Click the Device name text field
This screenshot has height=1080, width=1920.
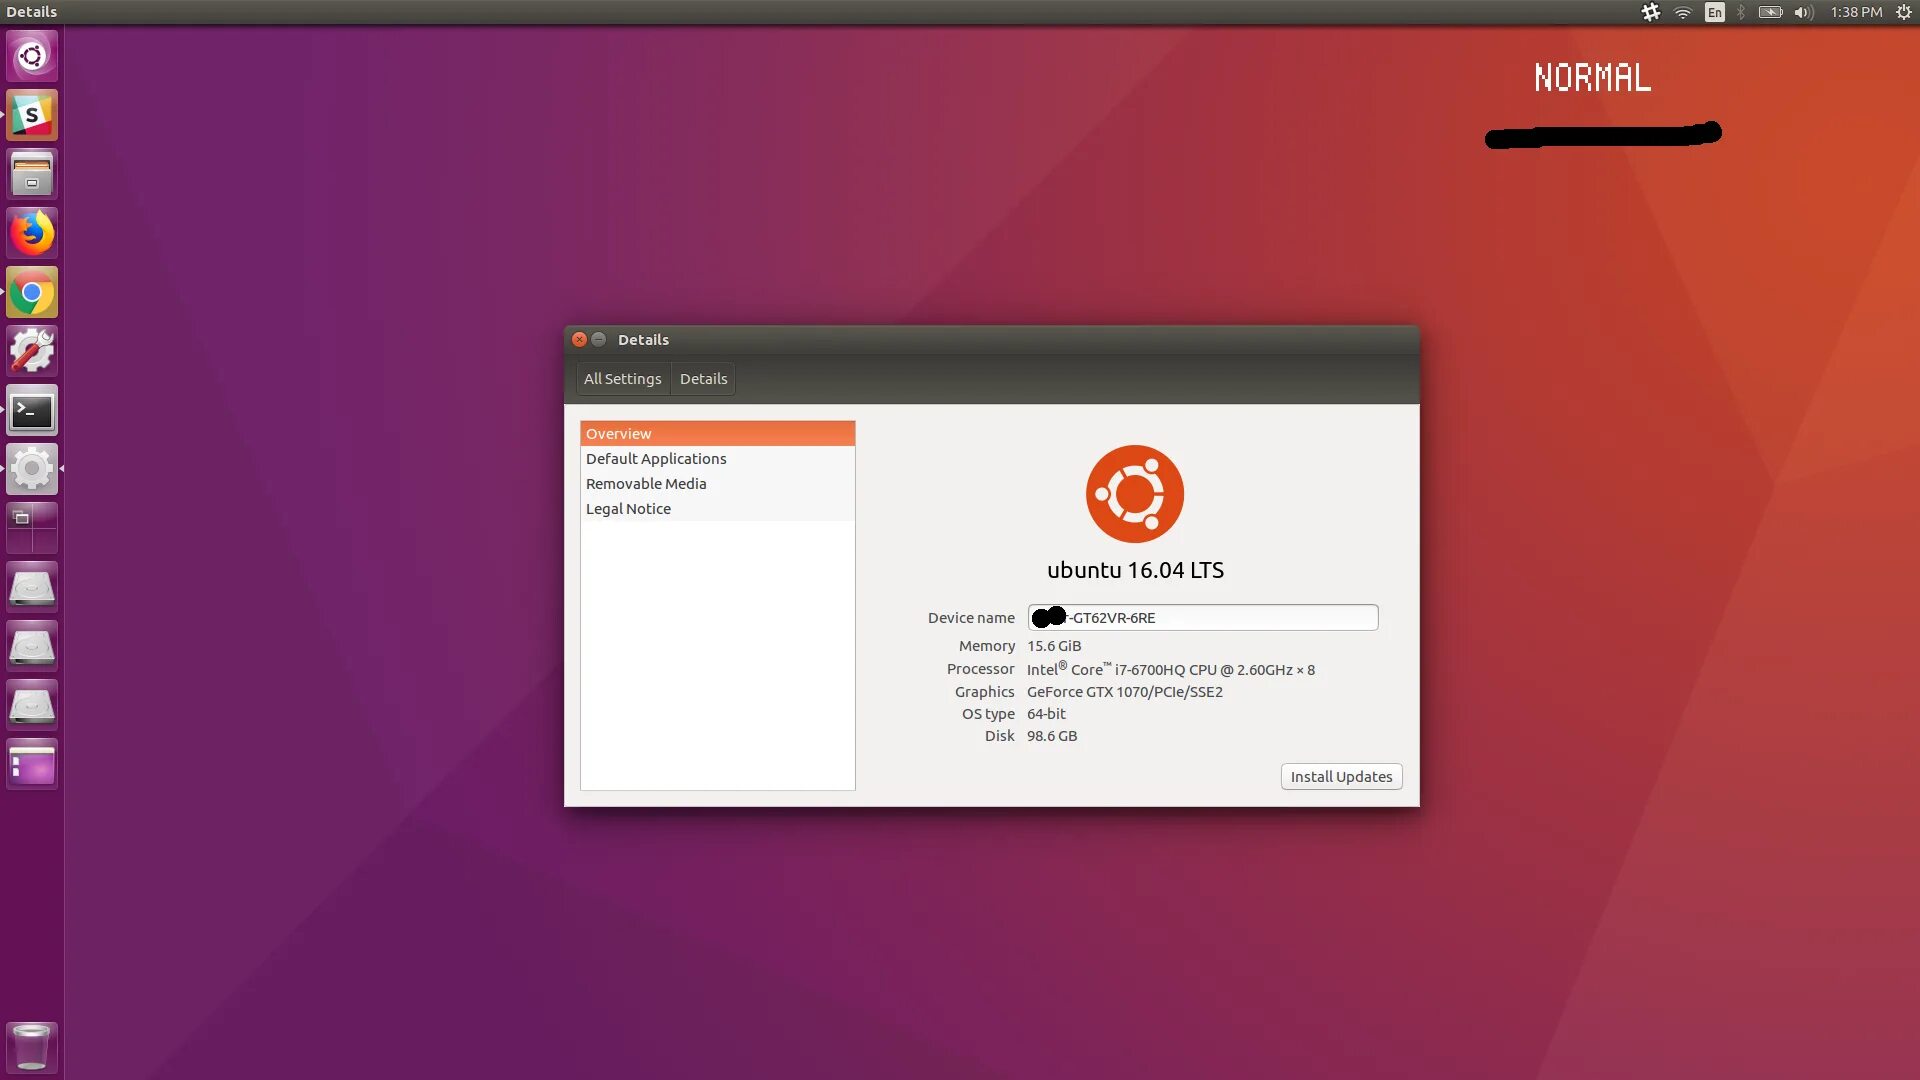click(1203, 617)
